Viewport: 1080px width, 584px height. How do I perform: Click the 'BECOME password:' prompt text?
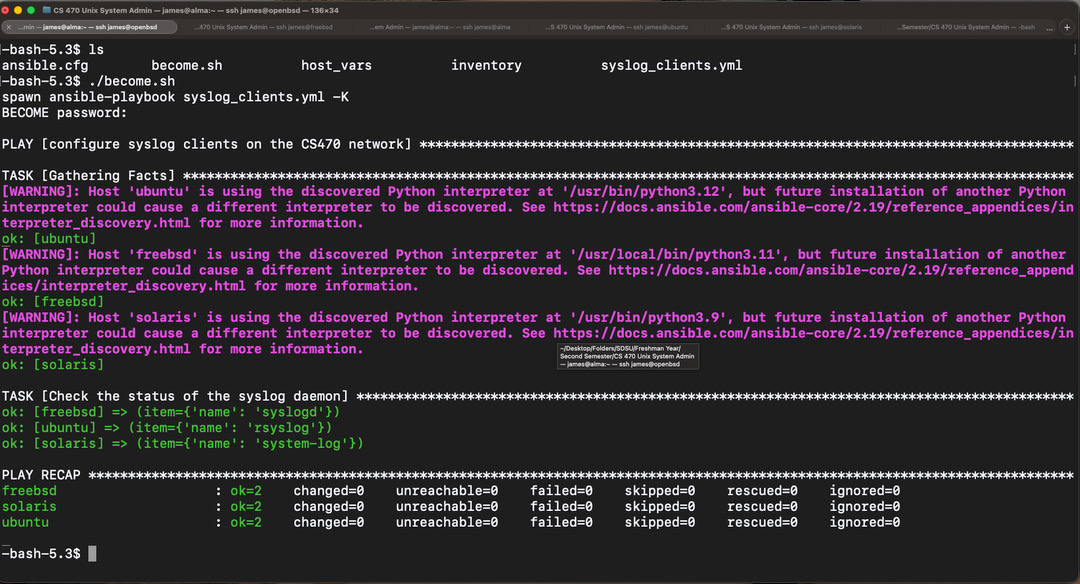[x=64, y=113]
